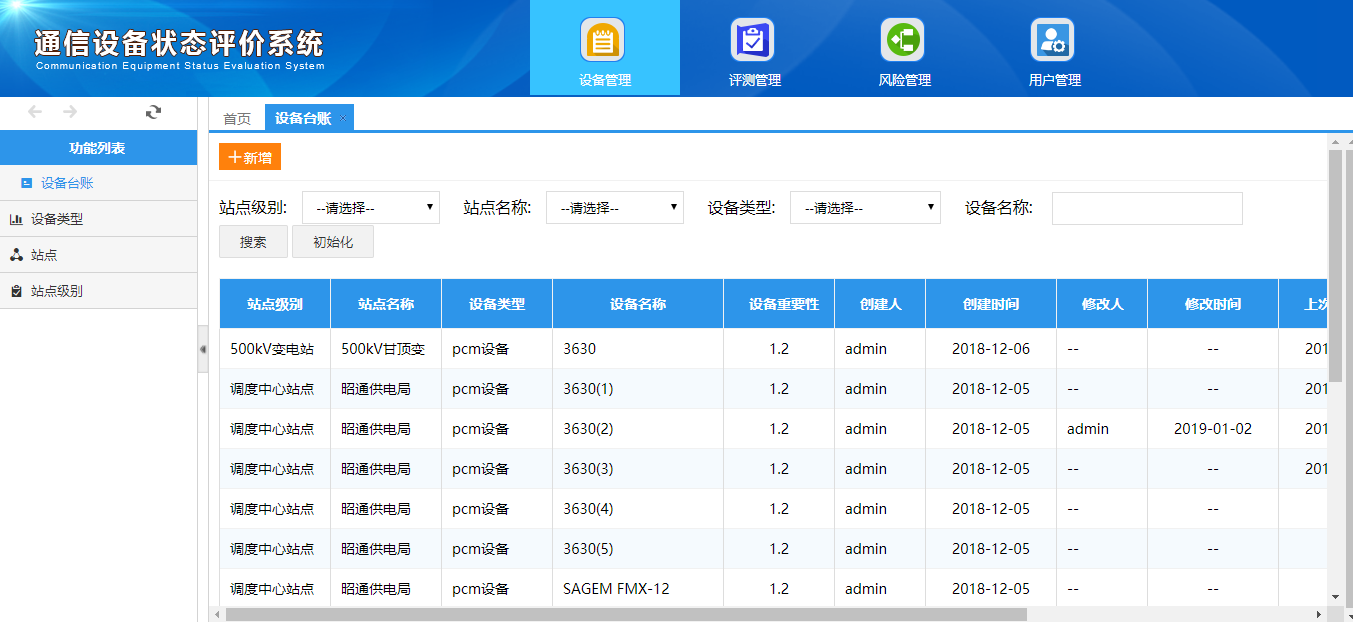
Task: Expand the 站点名称 dropdown
Action: (x=614, y=208)
